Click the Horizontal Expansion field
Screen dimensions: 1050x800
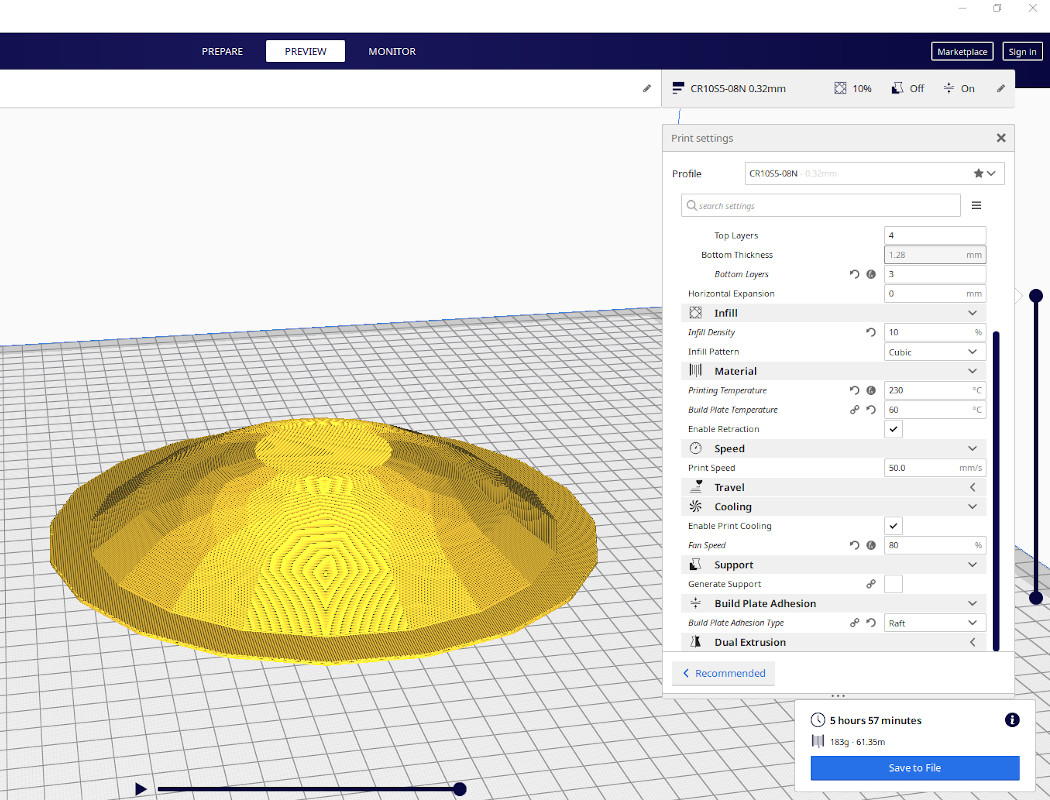934,293
